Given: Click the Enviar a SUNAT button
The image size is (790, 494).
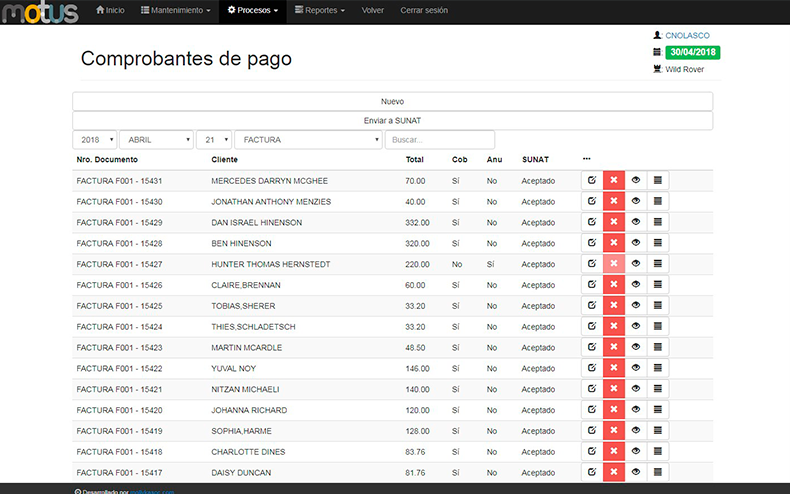Looking at the screenshot, I should (x=392, y=120).
